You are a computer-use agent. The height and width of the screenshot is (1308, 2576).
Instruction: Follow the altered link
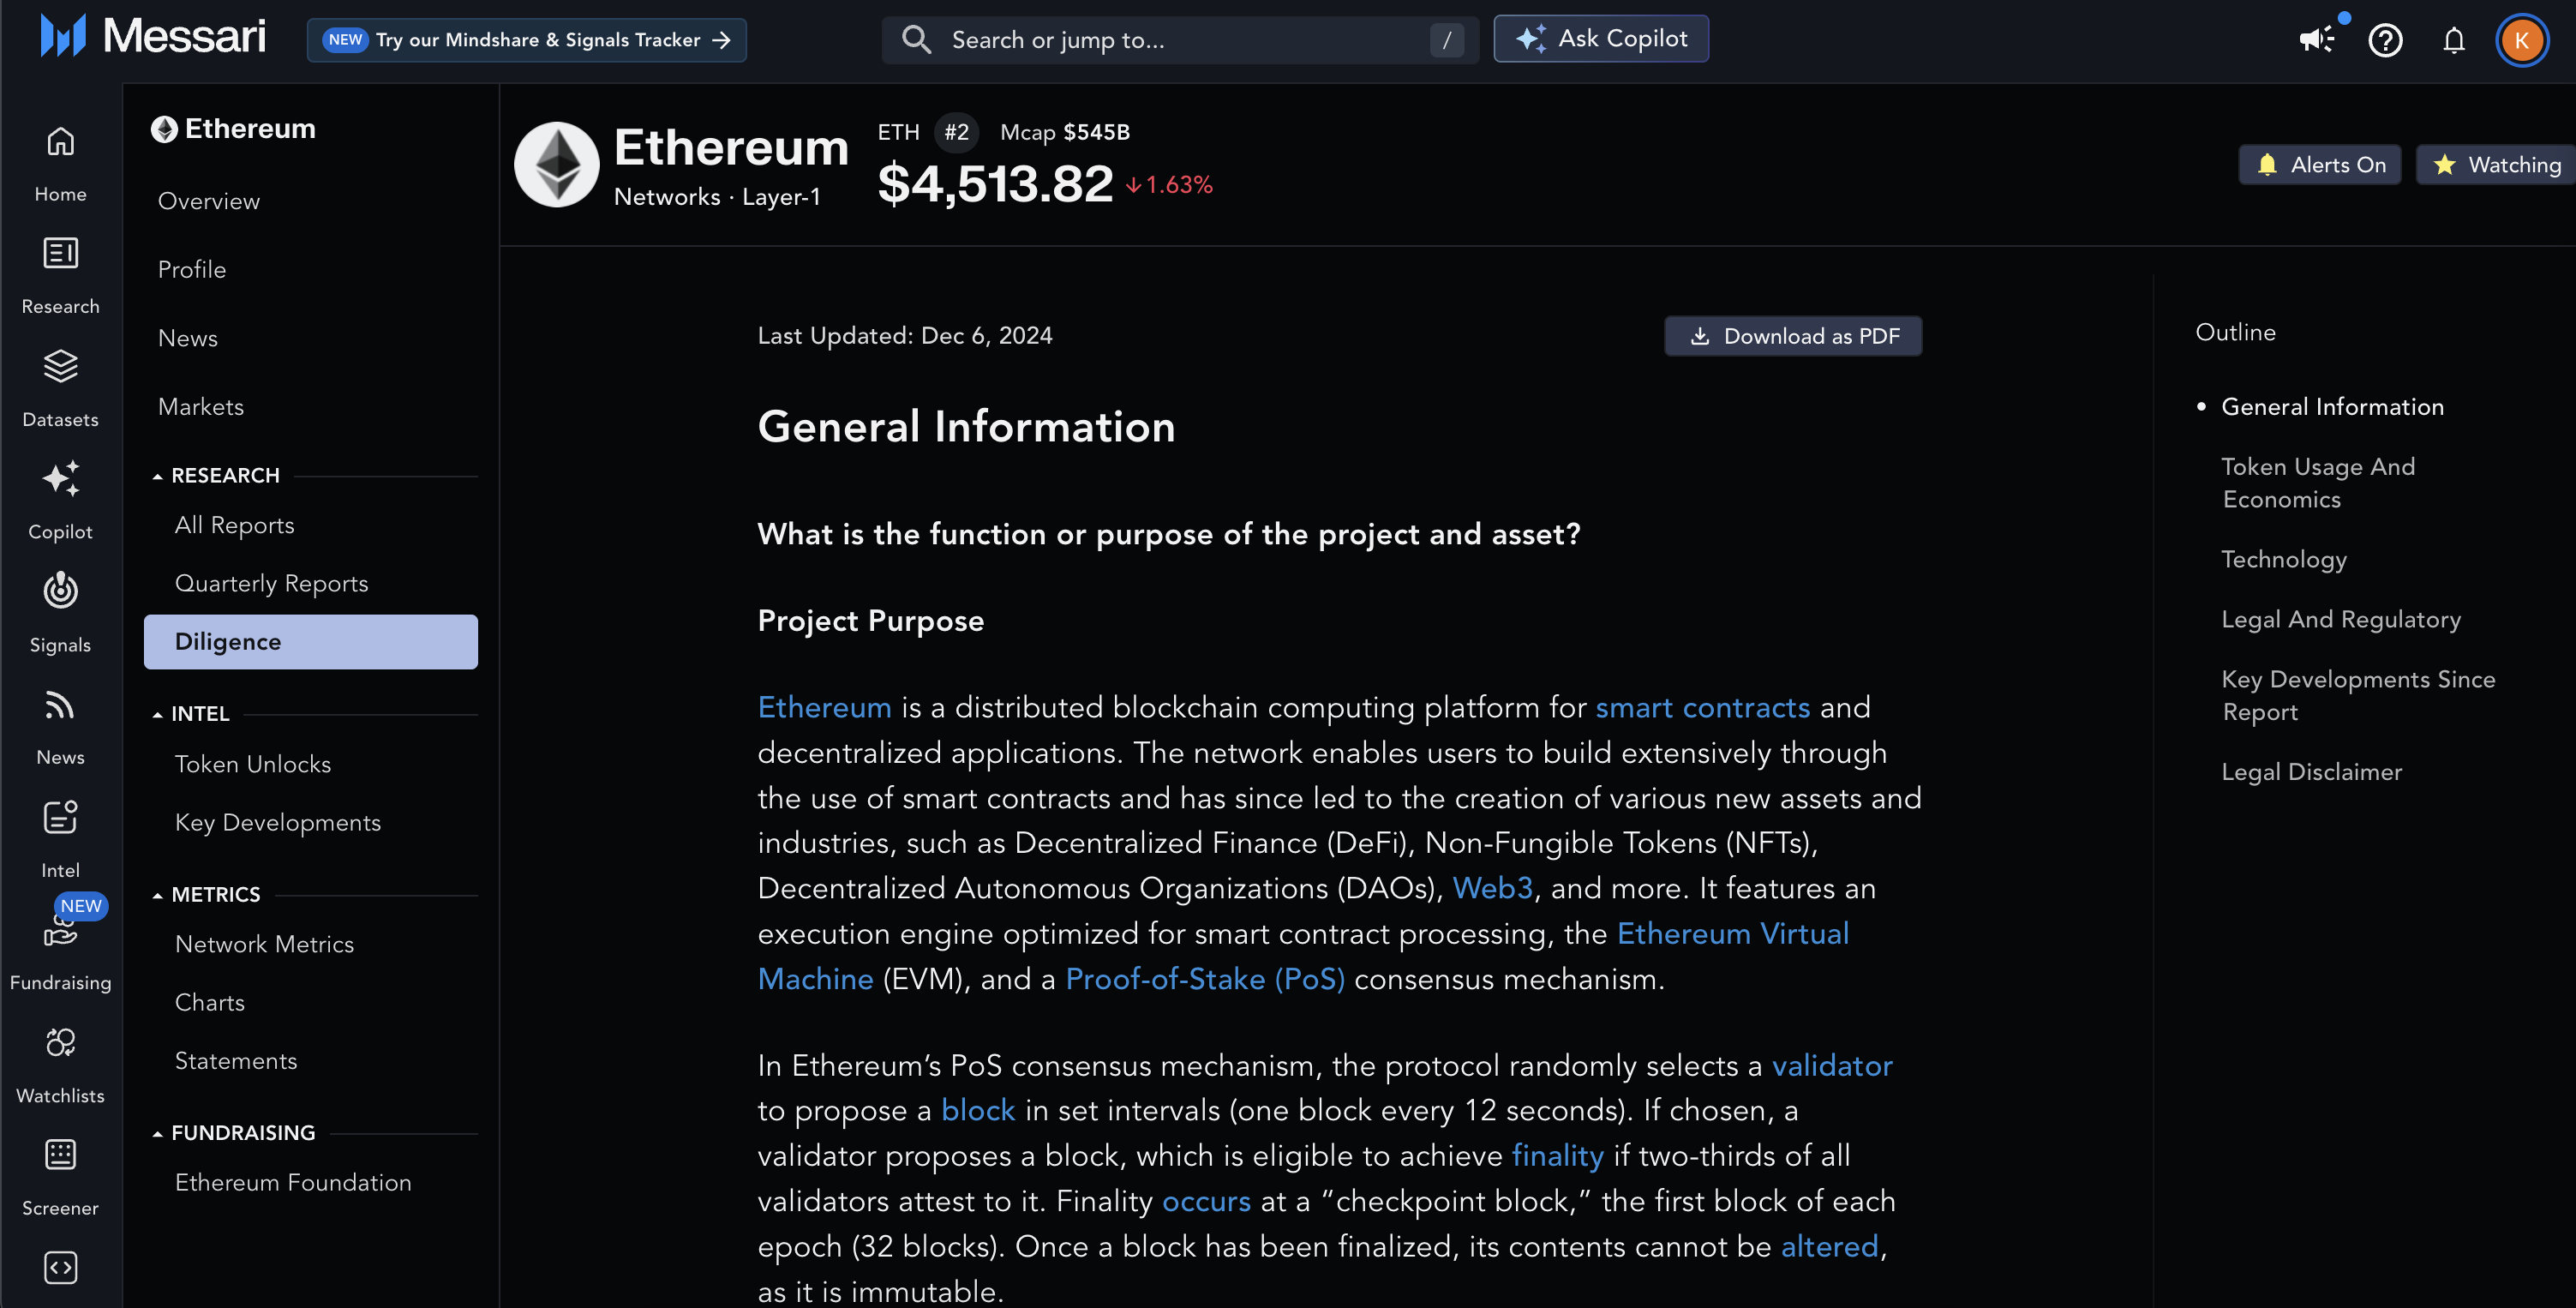[x=1829, y=1247]
